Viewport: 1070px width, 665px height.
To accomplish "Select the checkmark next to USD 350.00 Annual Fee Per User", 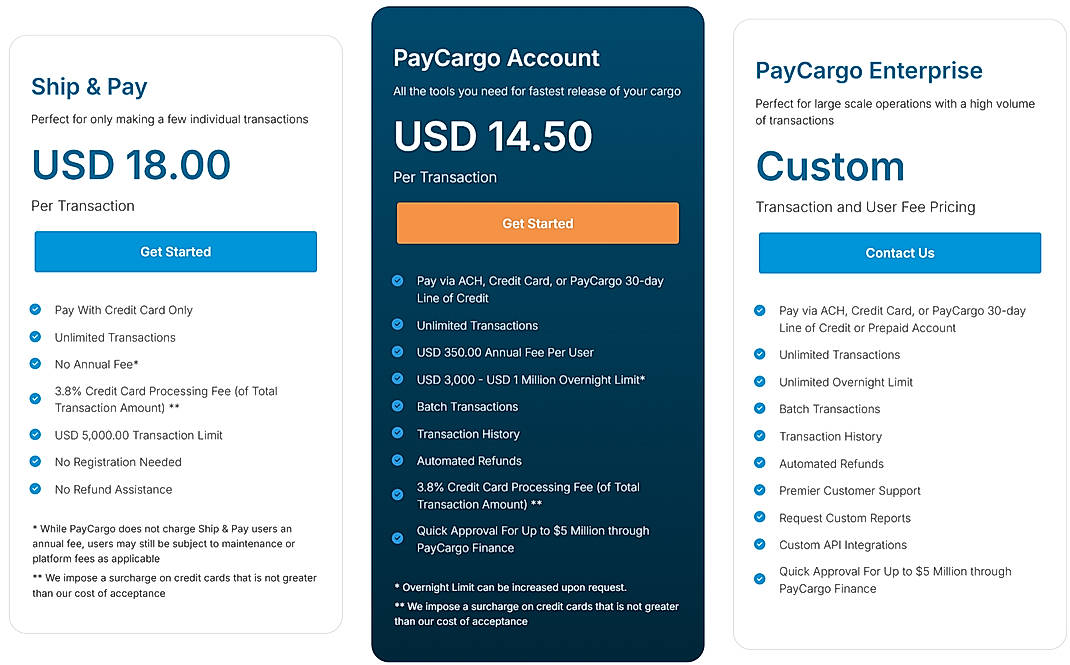I will coord(398,353).
